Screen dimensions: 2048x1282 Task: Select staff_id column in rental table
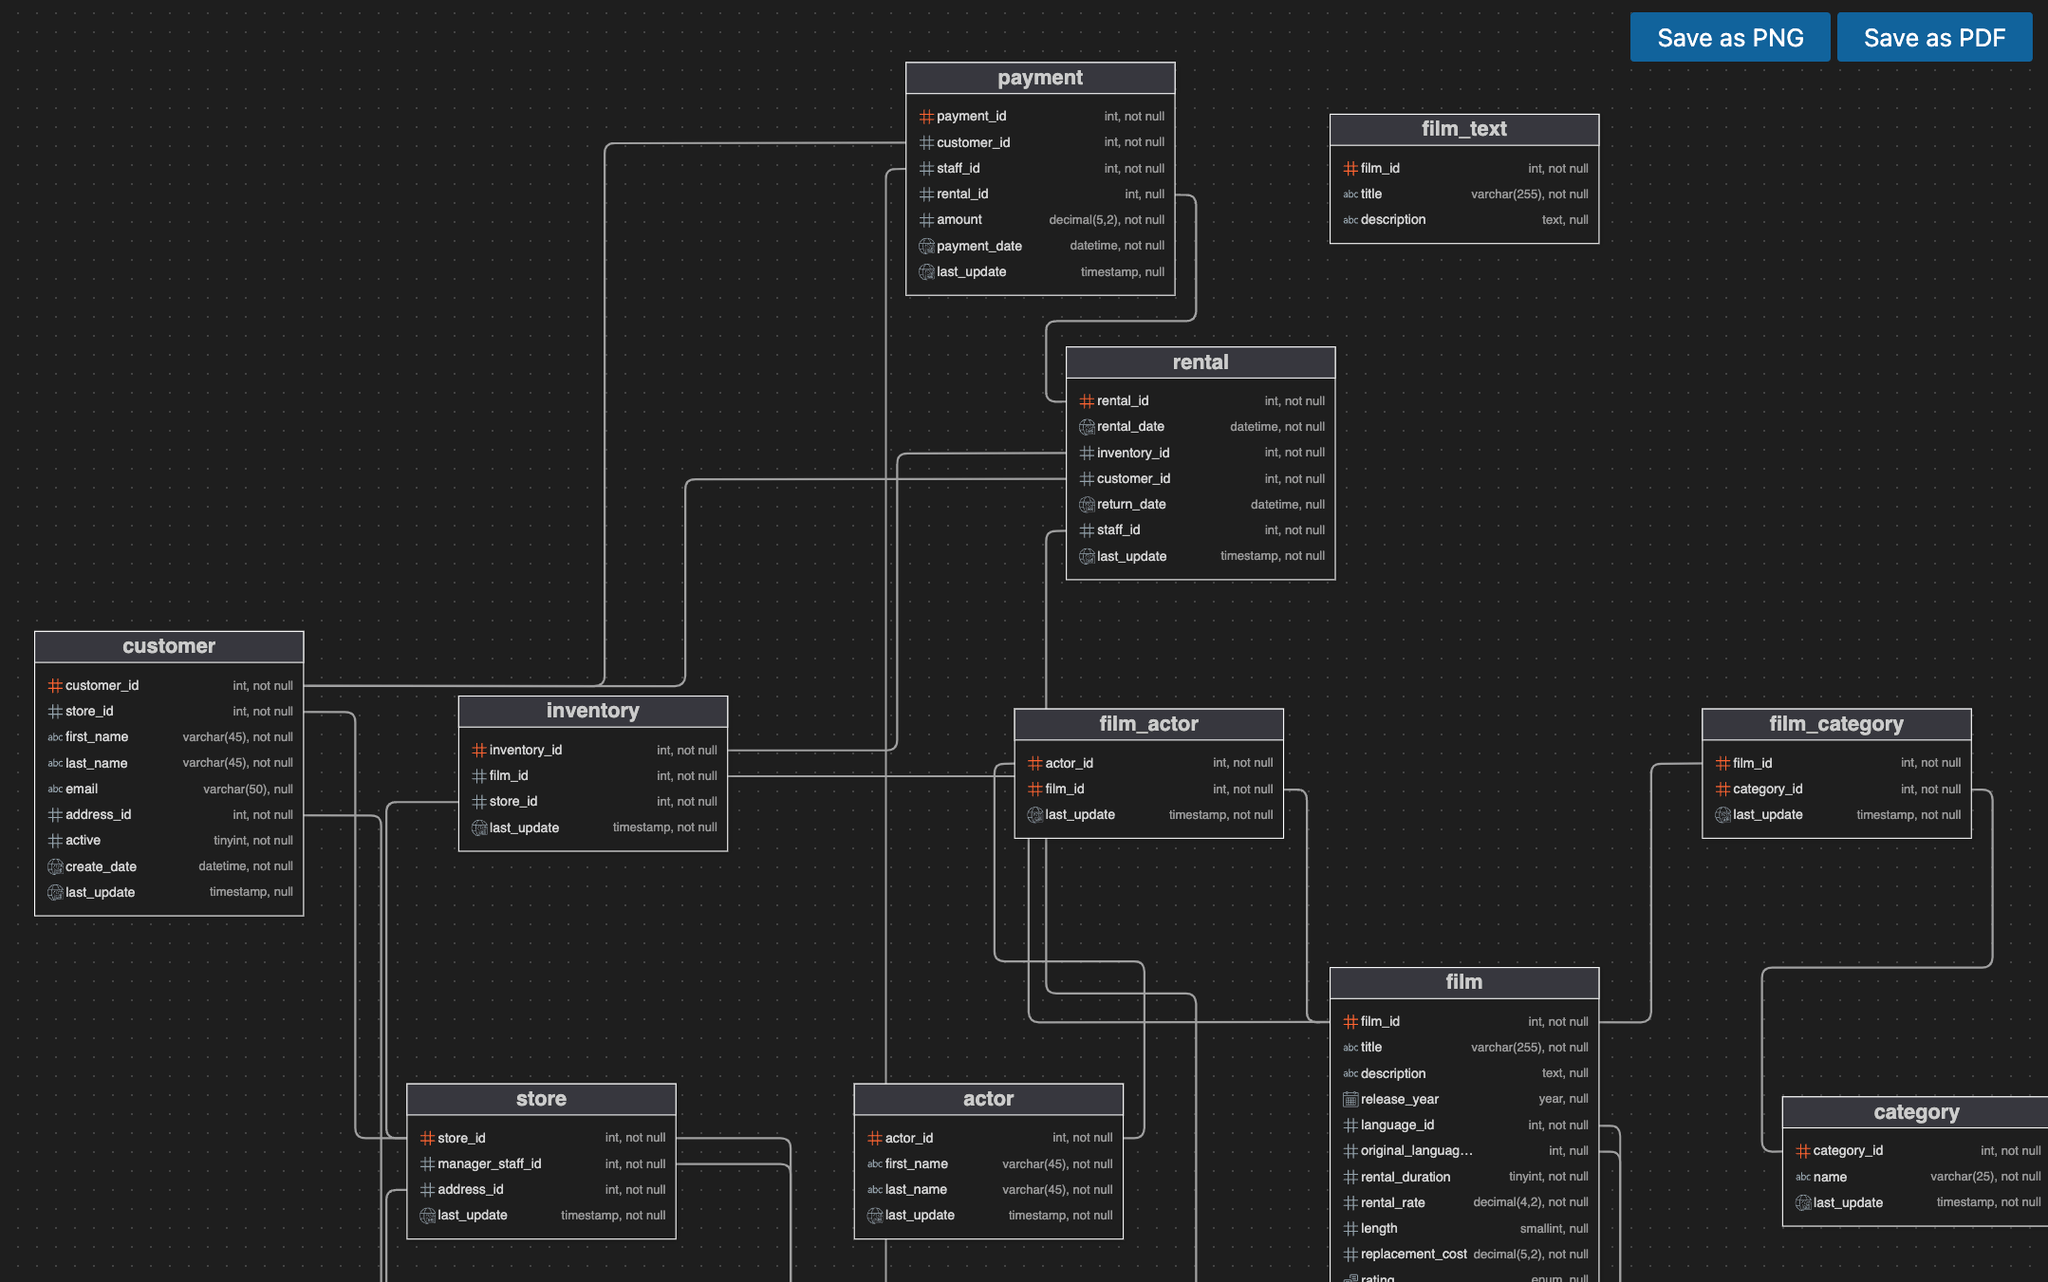[1200, 530]
